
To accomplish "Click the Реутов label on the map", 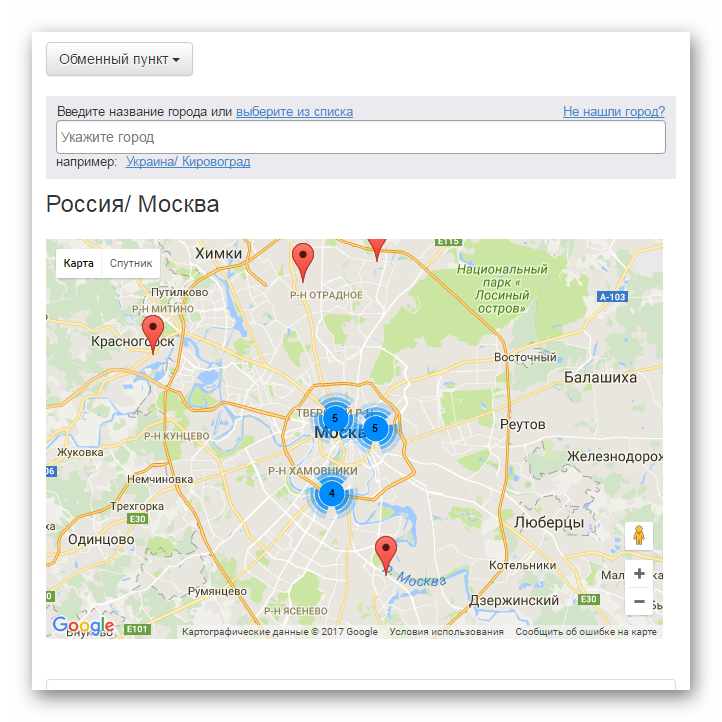I will coord(523,424).
